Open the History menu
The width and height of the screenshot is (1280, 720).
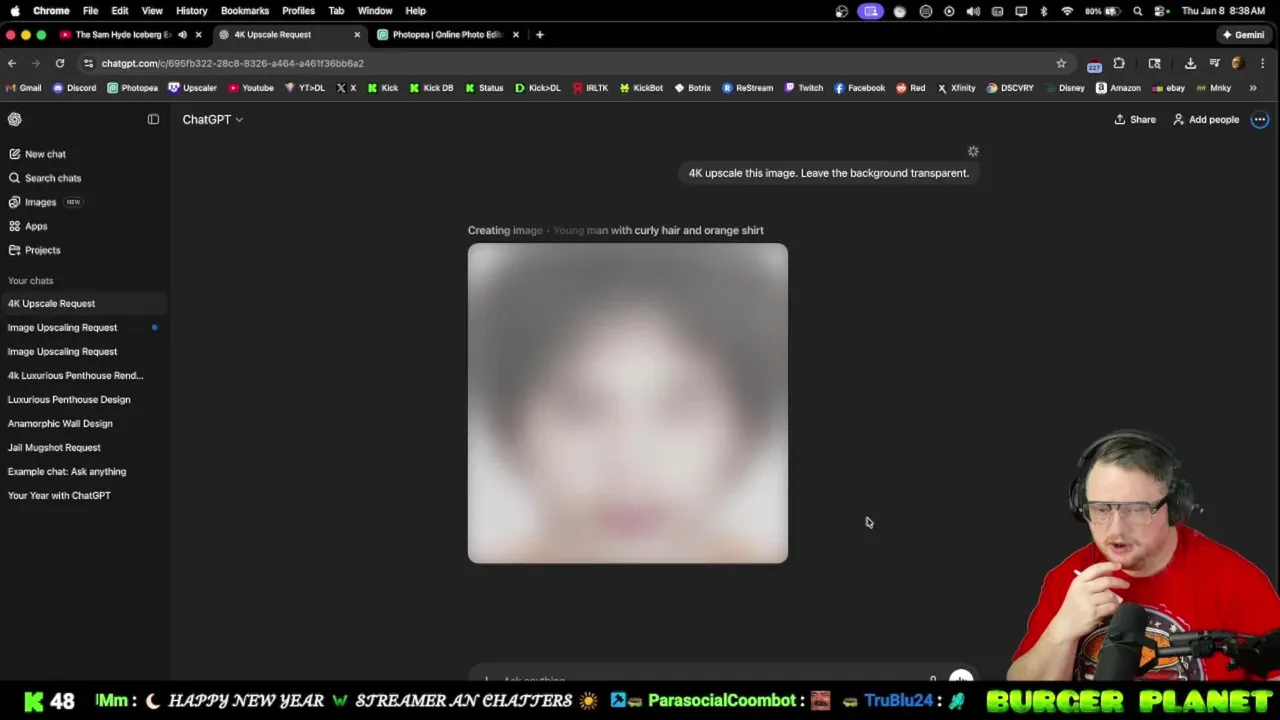191,11
